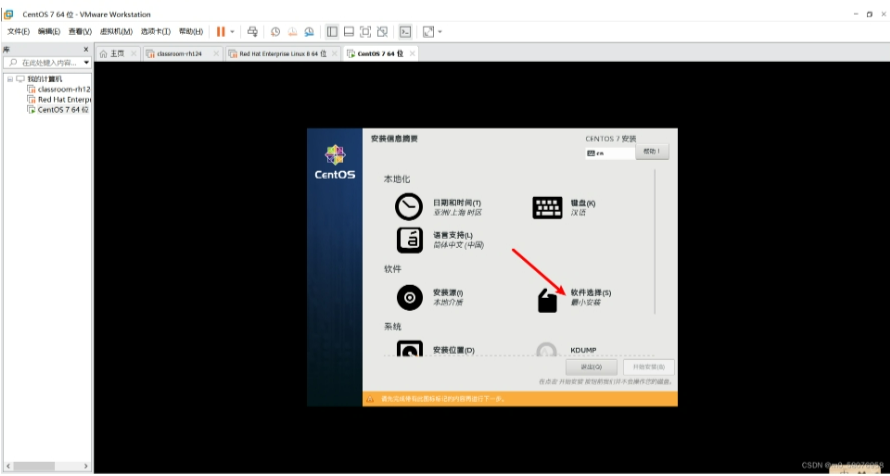Screen dimensions: 890x476
Task: Open the 选项卡(T) menu
Action: 156,32
